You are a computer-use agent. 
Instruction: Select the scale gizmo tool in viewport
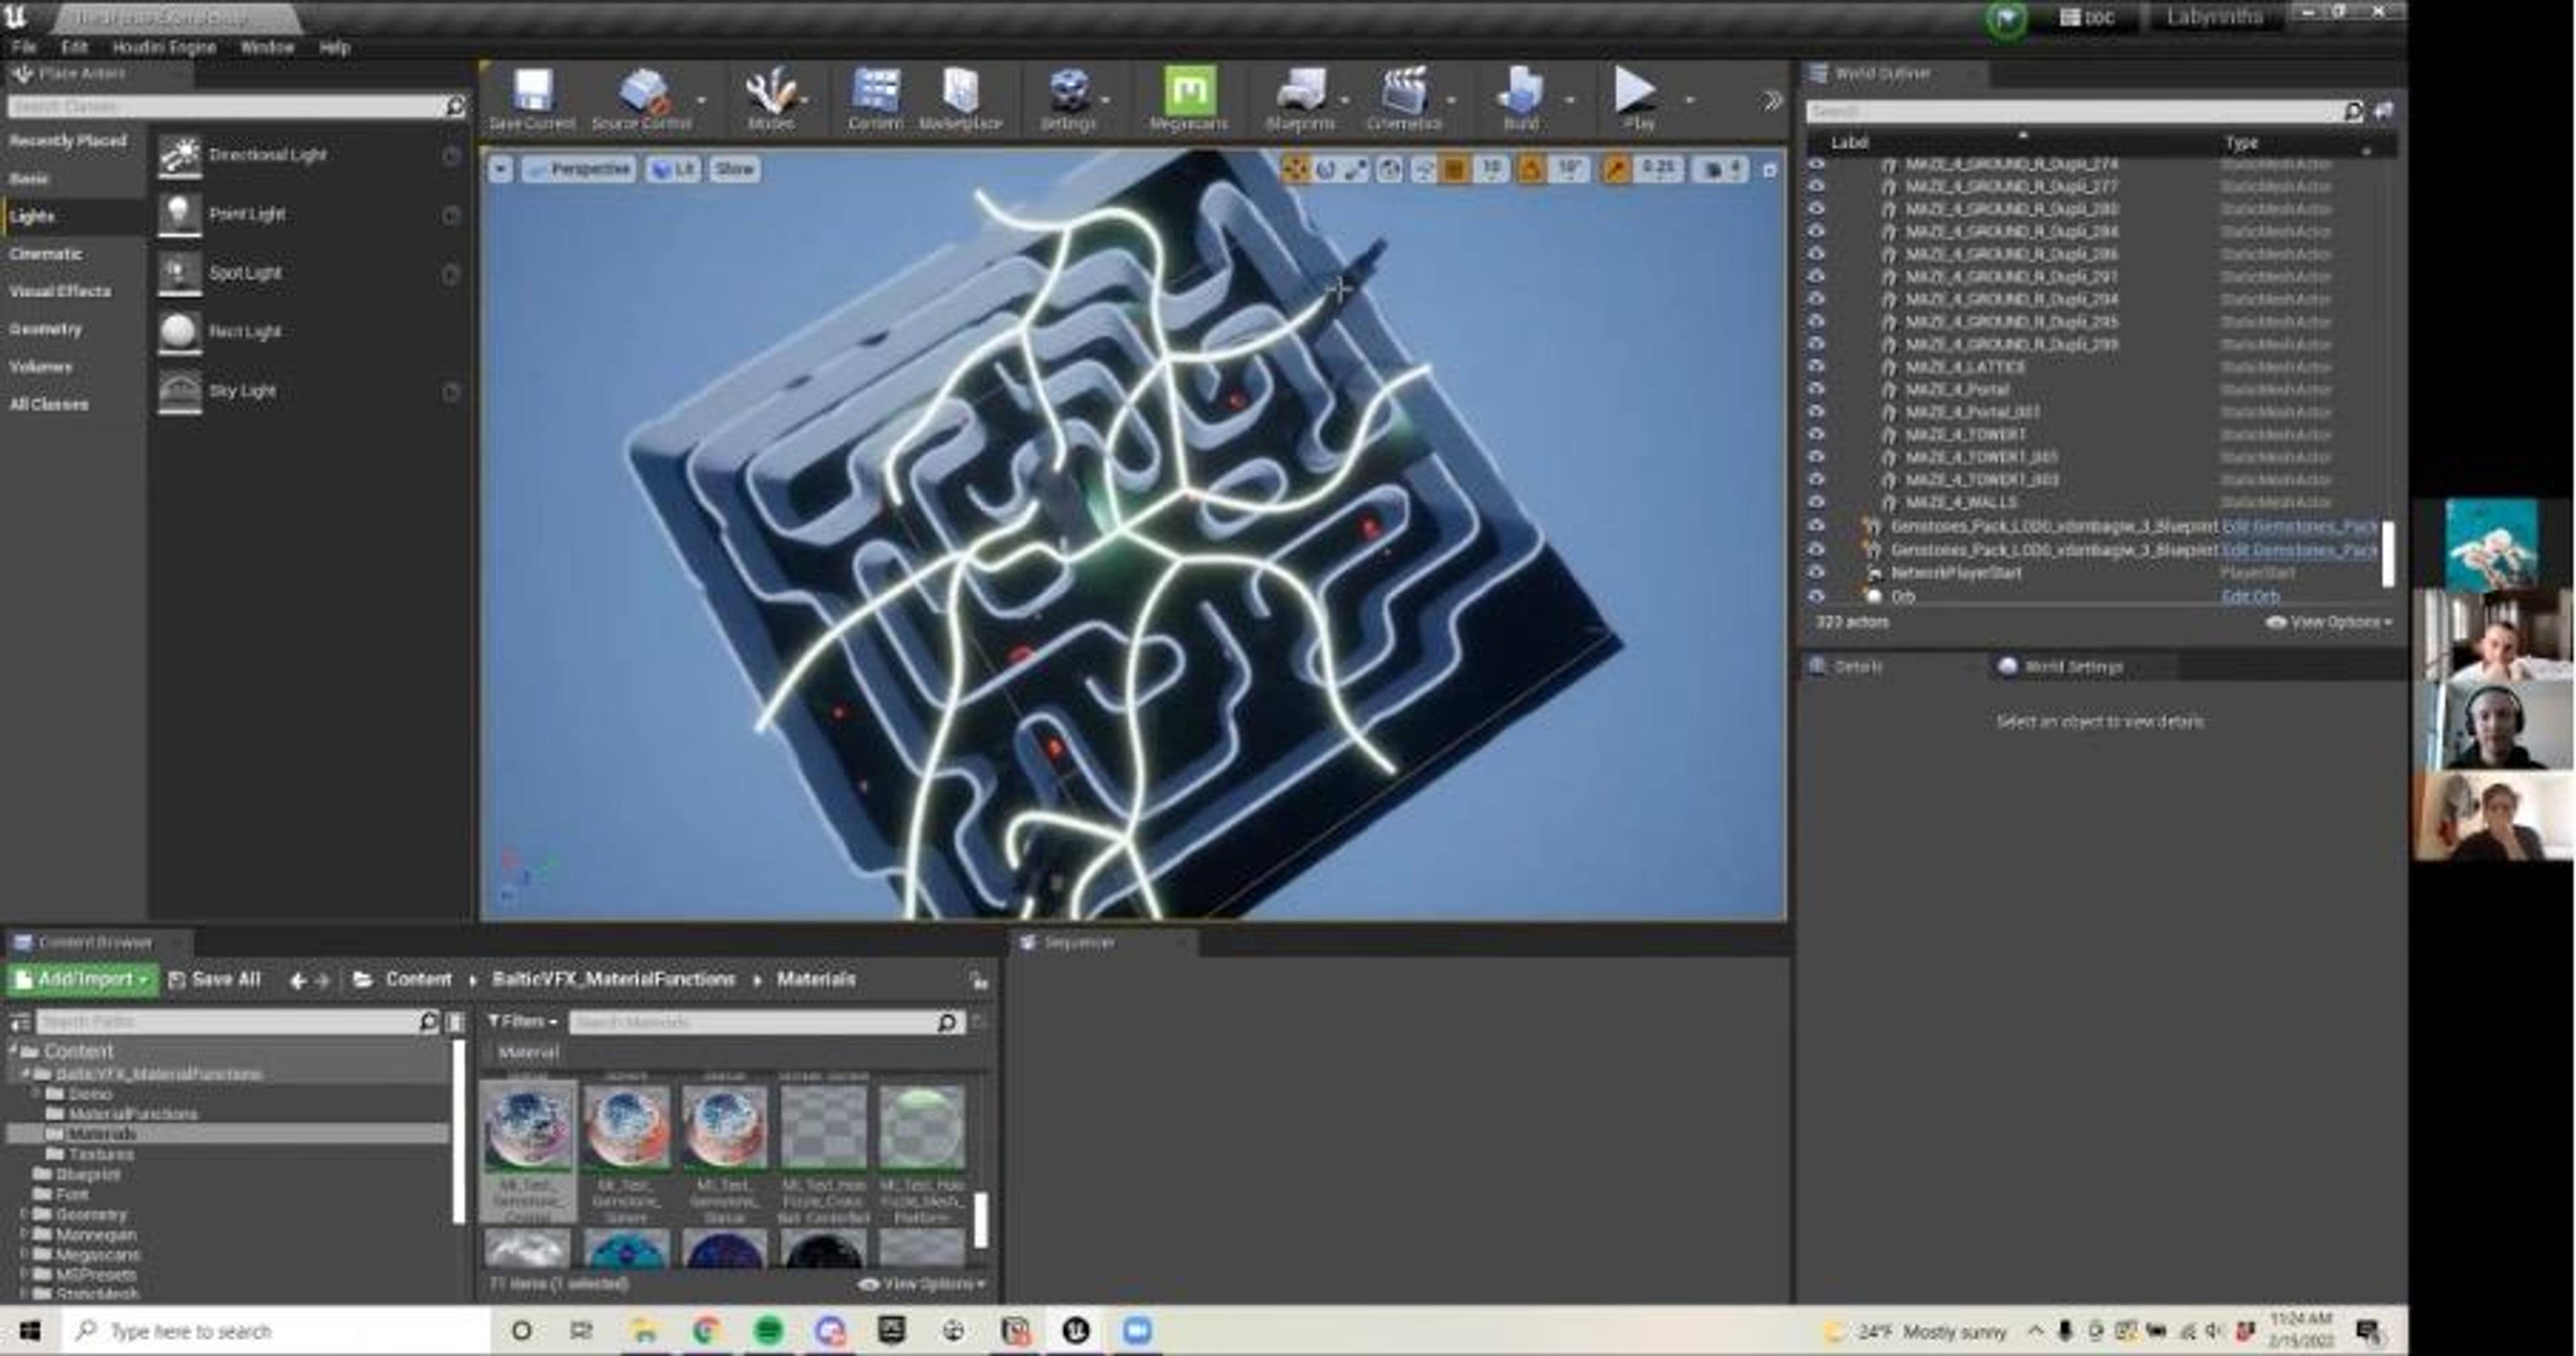tap(1356, 170)
